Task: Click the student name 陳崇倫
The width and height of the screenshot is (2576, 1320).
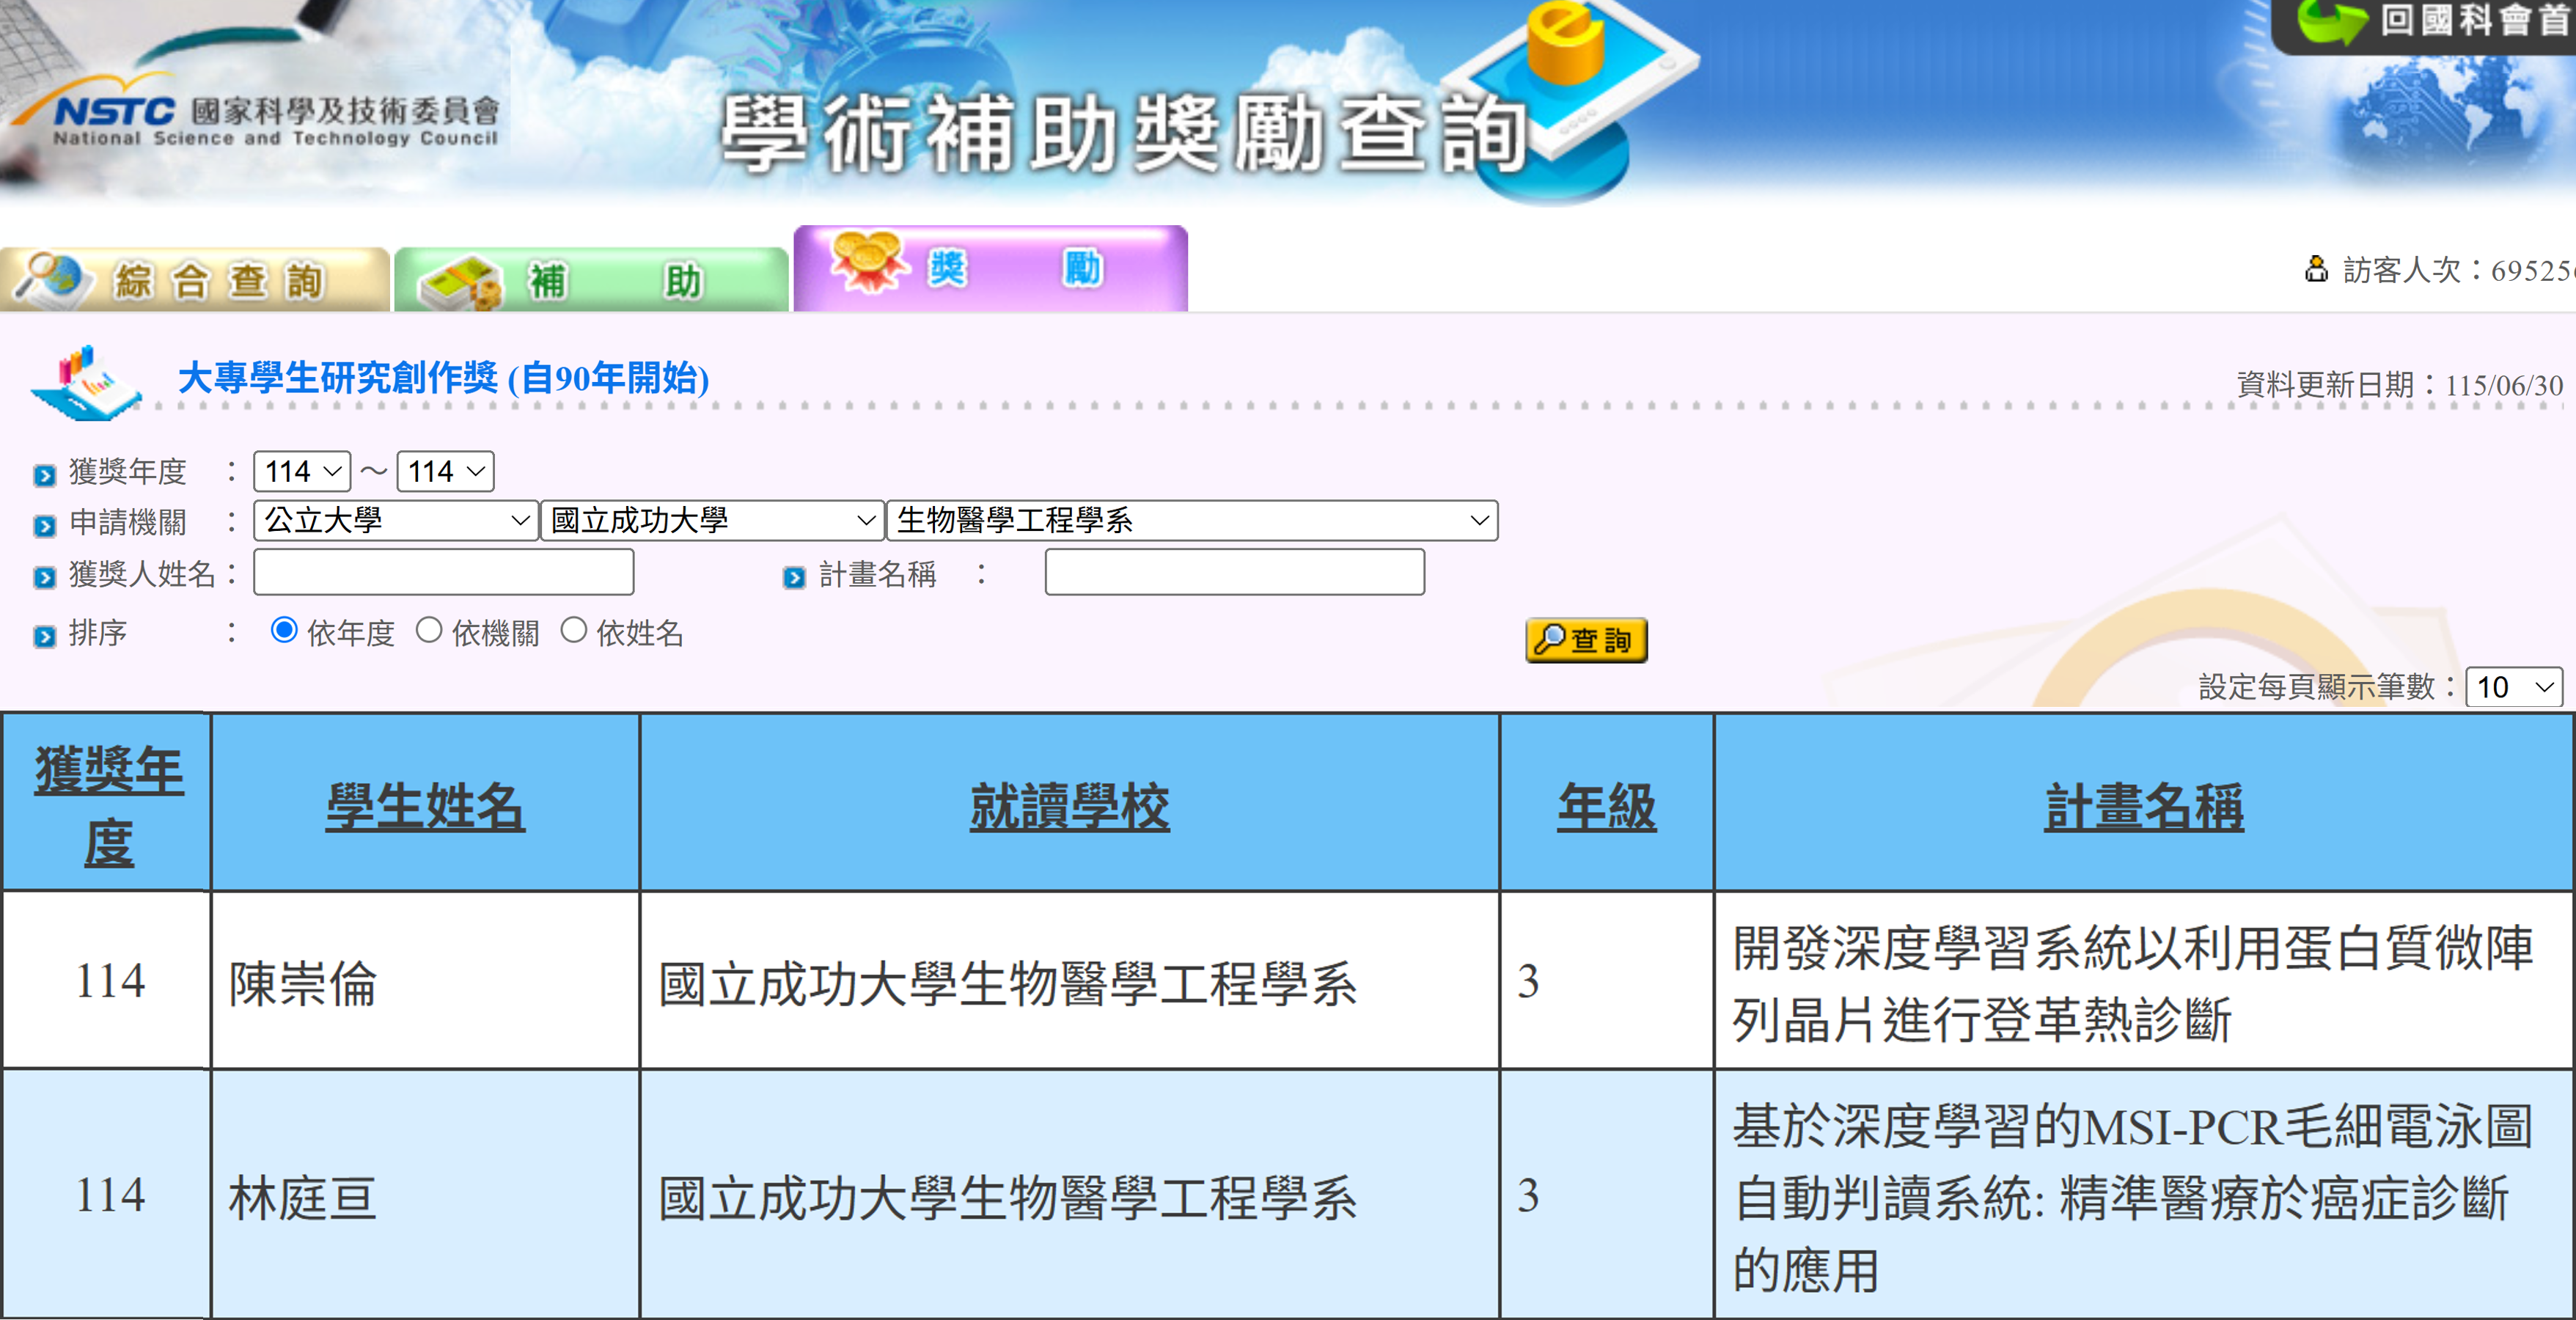Action: coord(302,983)
